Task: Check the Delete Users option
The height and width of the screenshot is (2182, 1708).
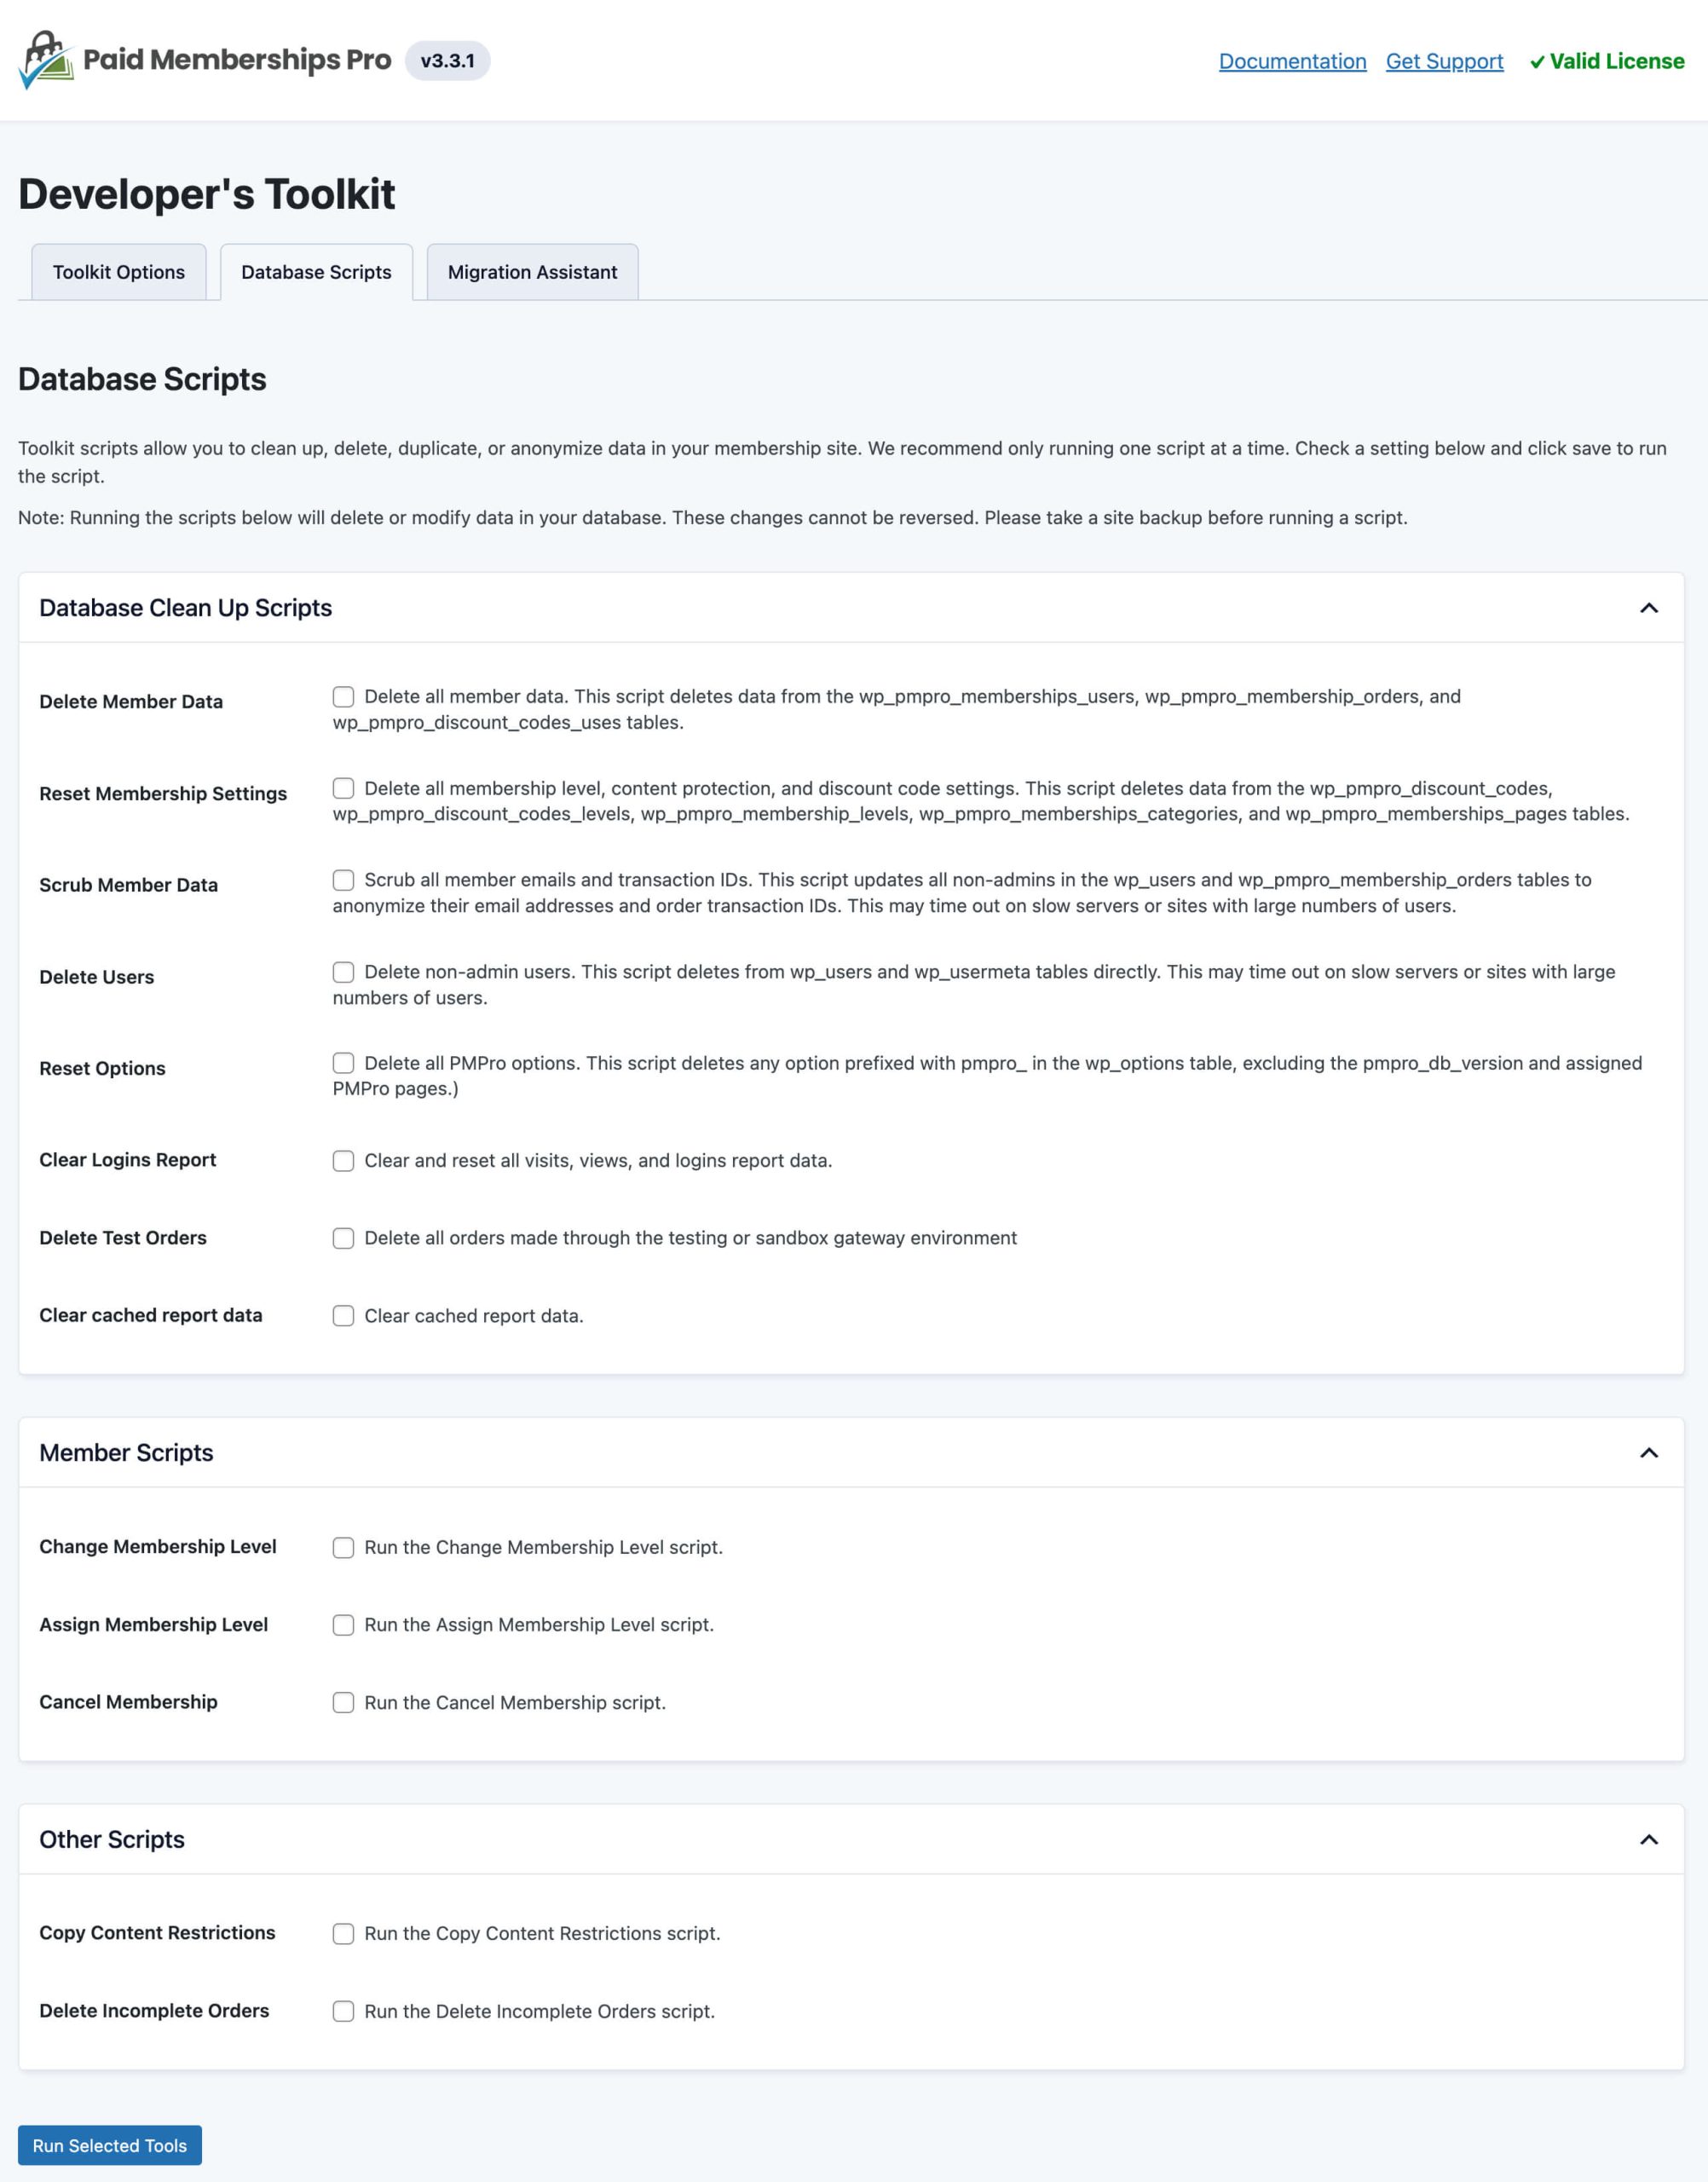Action: point(344,971)
